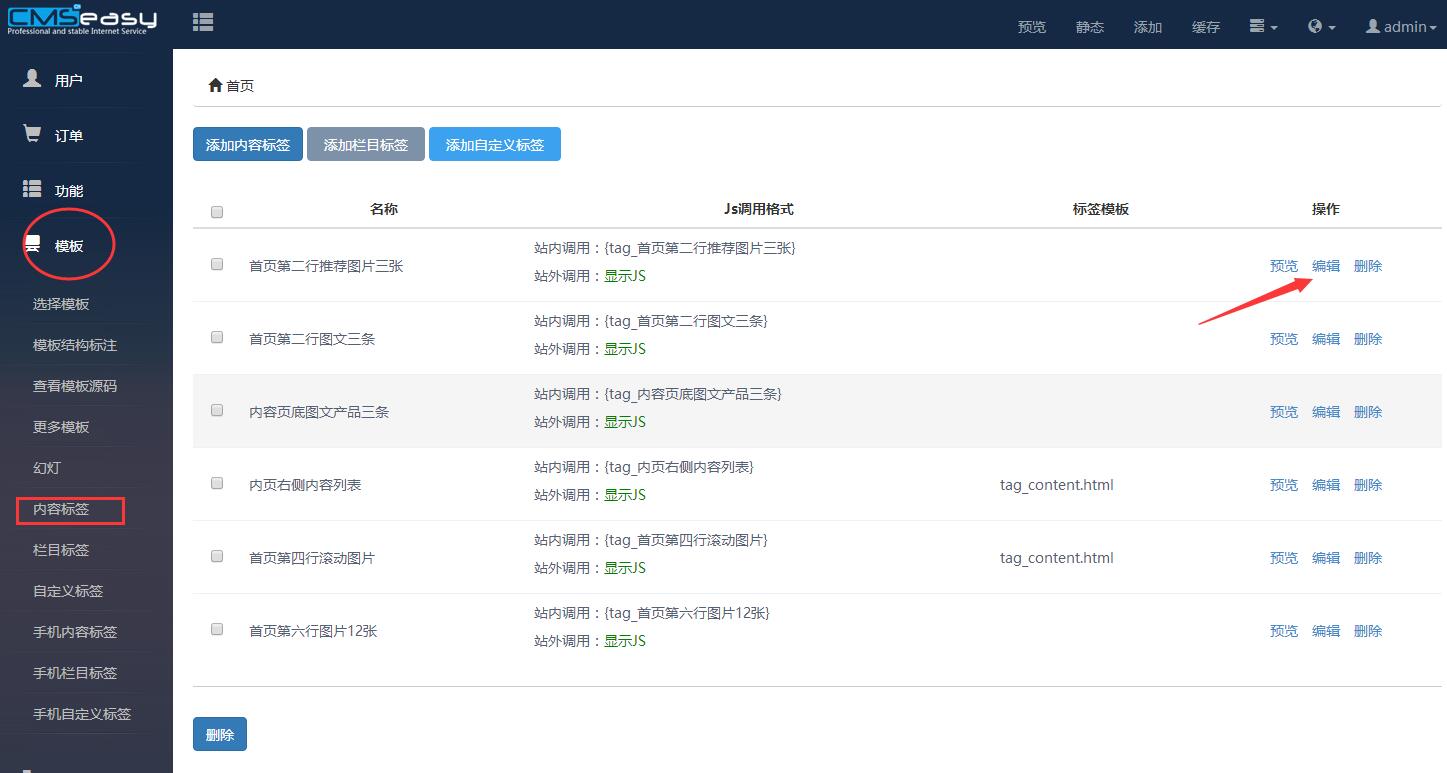The width and height of the screenshot is (1447, 773).
Task: Open 栏目标签 in the sidebar menu
Action: pos(61,550)
